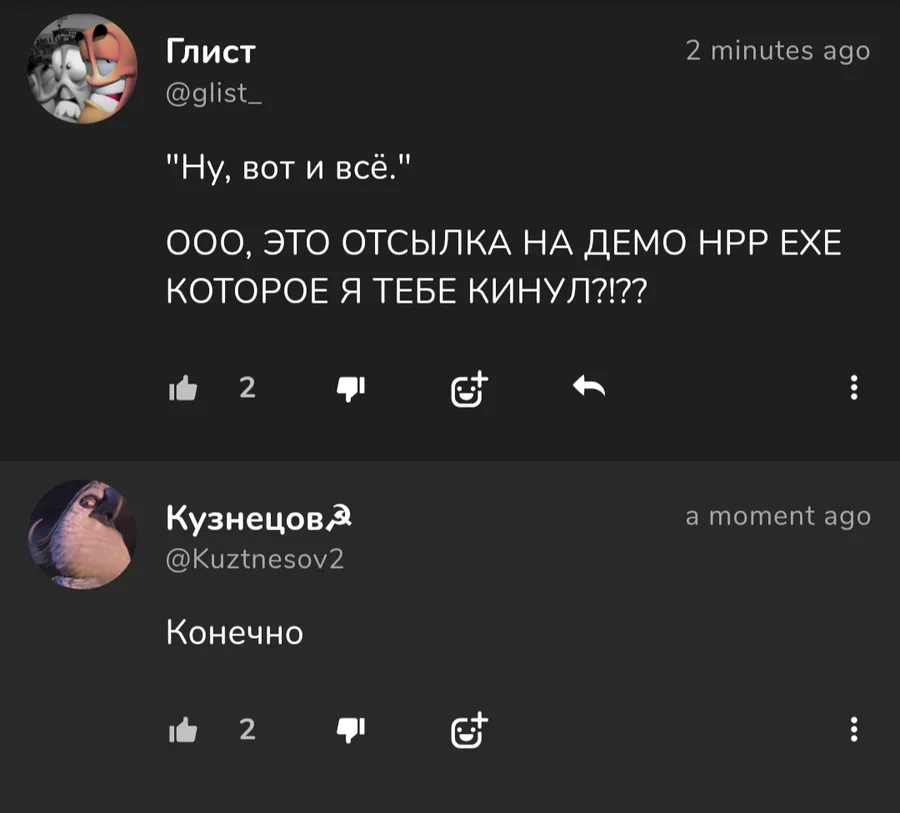The width and height of the screenshot is (900, 813).
Task: Open Глист's profile avatar
Action: 83,69
